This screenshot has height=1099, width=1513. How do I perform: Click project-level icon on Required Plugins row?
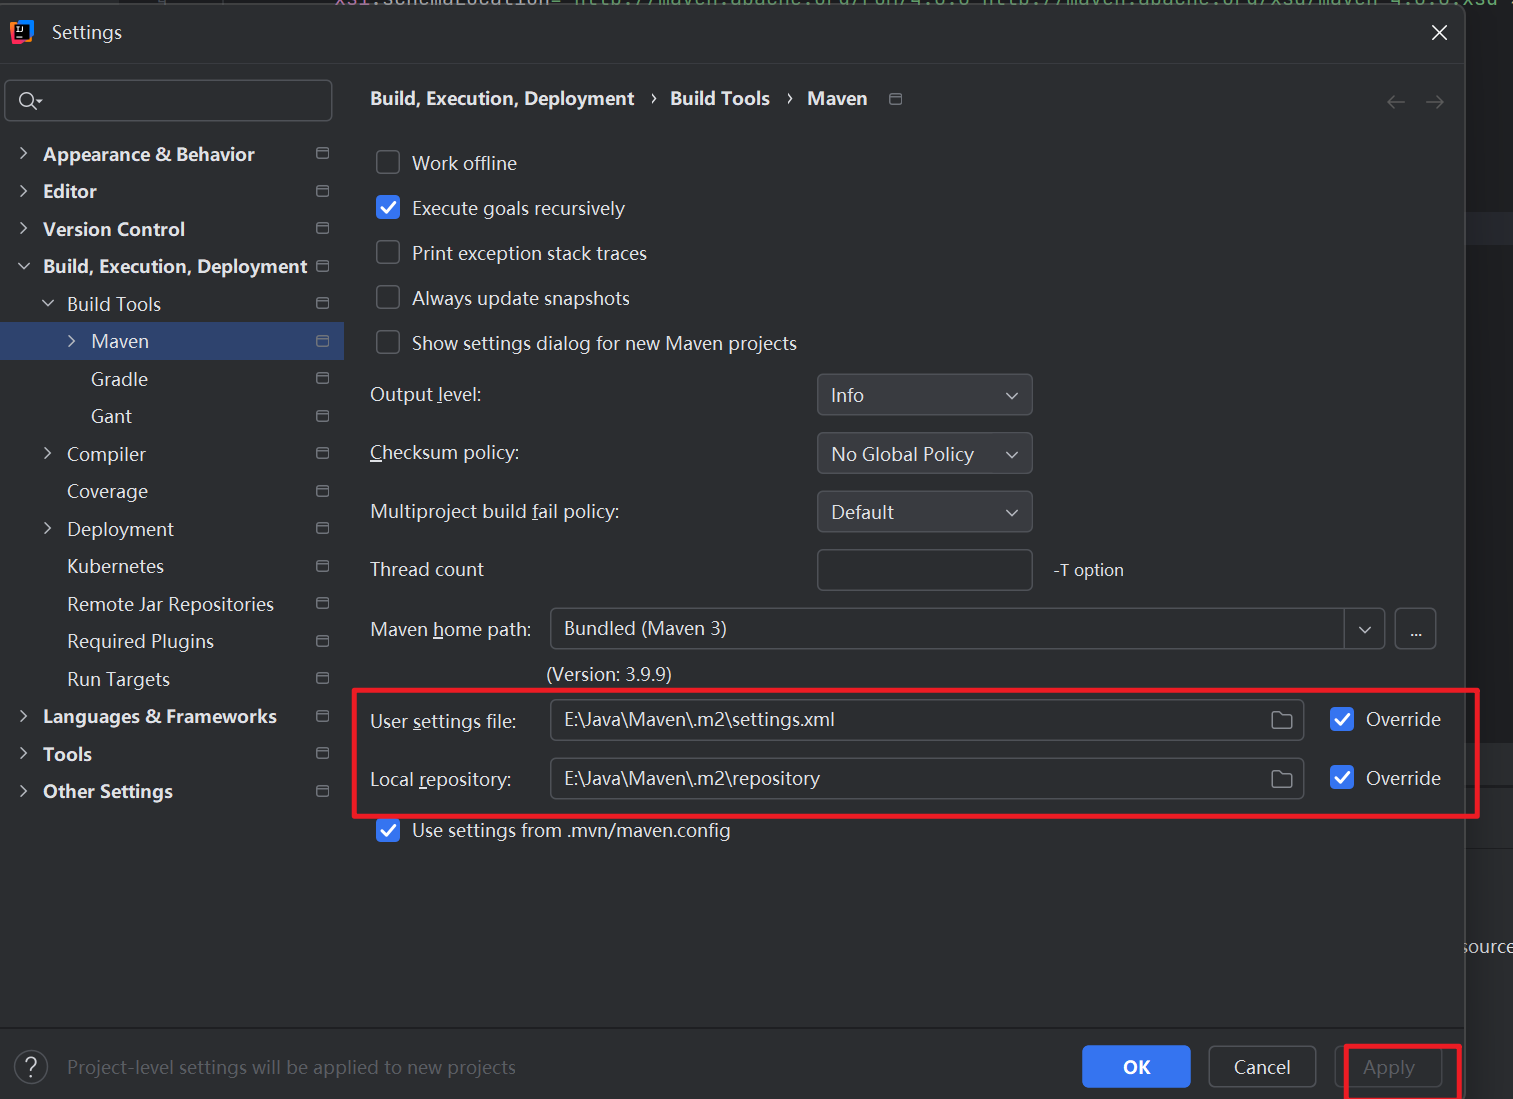322,641
